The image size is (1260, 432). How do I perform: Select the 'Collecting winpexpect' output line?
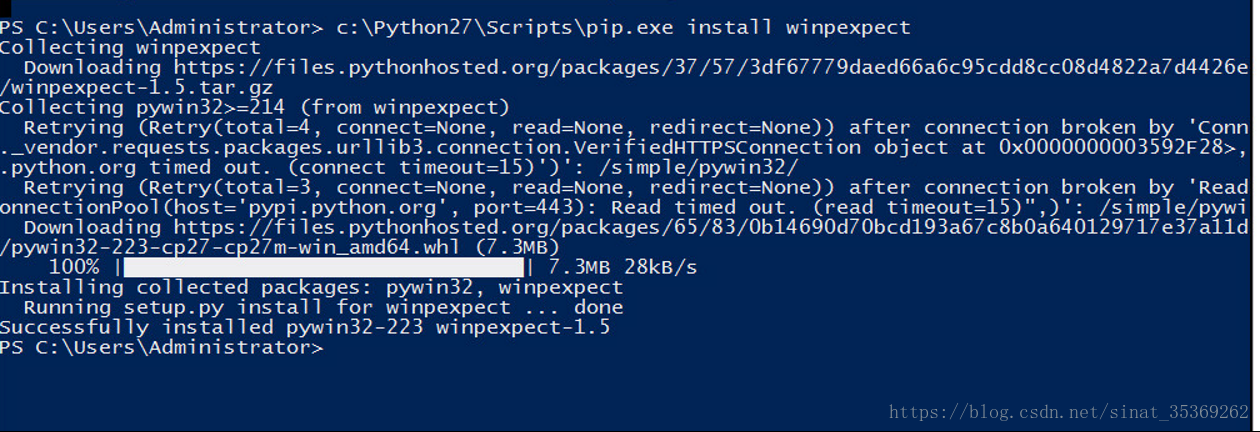pos(130,47)
